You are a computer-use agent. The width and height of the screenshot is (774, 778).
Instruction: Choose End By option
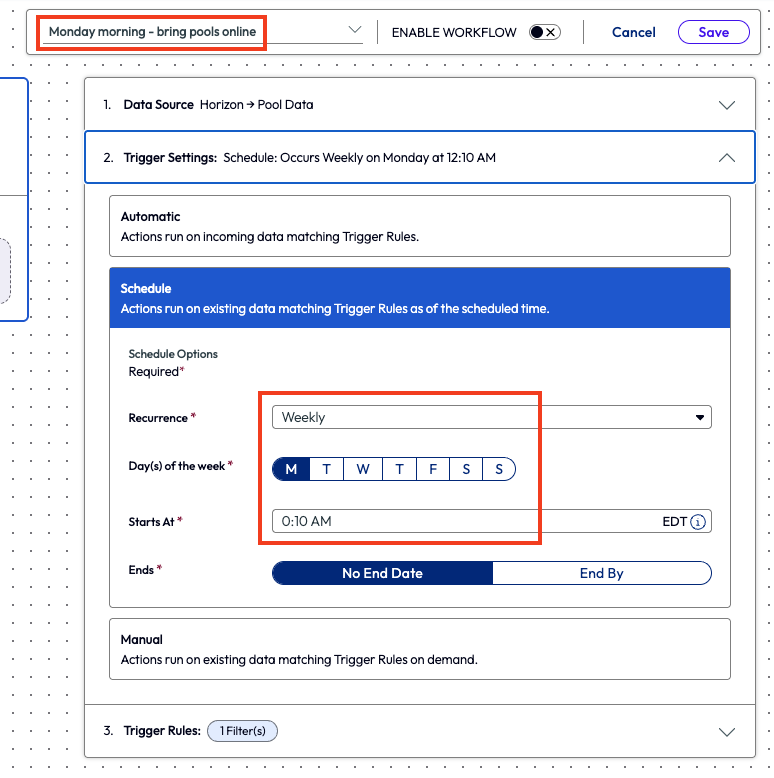coord(602,573)
